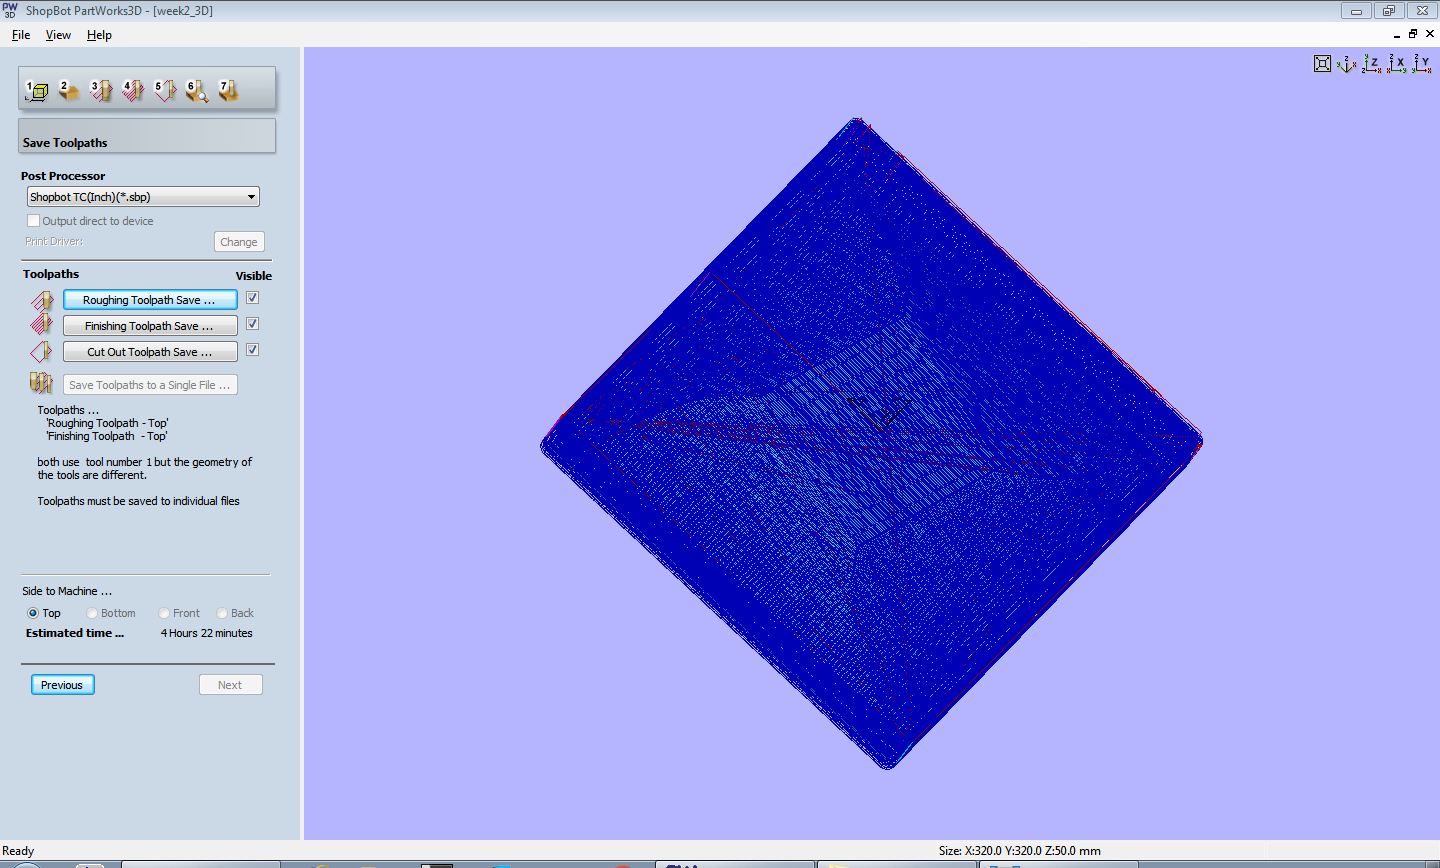Click the 'Side to Machine ...' label
This screenshot has height=868, width=1440.
(x=67, y=591)
